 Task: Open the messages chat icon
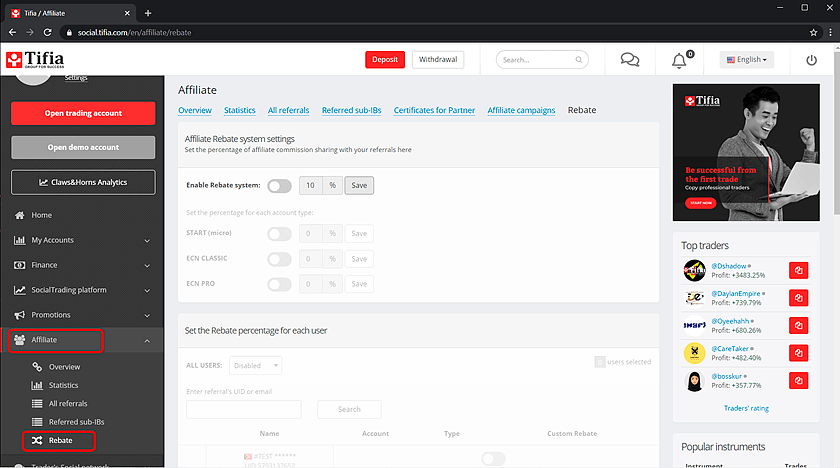[x=629, y=59]
